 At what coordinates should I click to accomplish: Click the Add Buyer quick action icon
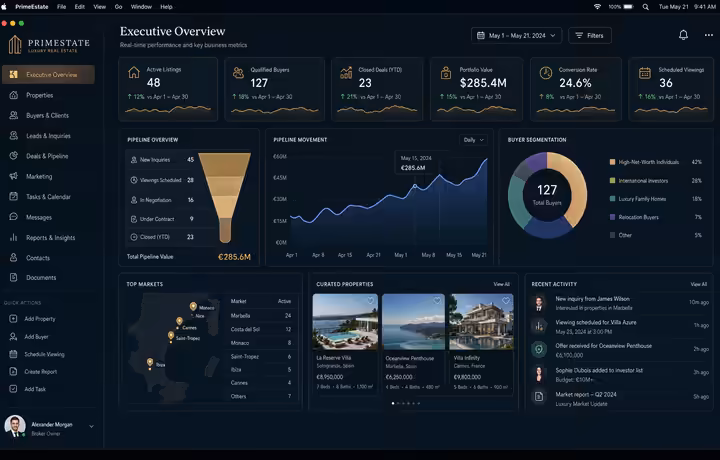click(13, 337)
